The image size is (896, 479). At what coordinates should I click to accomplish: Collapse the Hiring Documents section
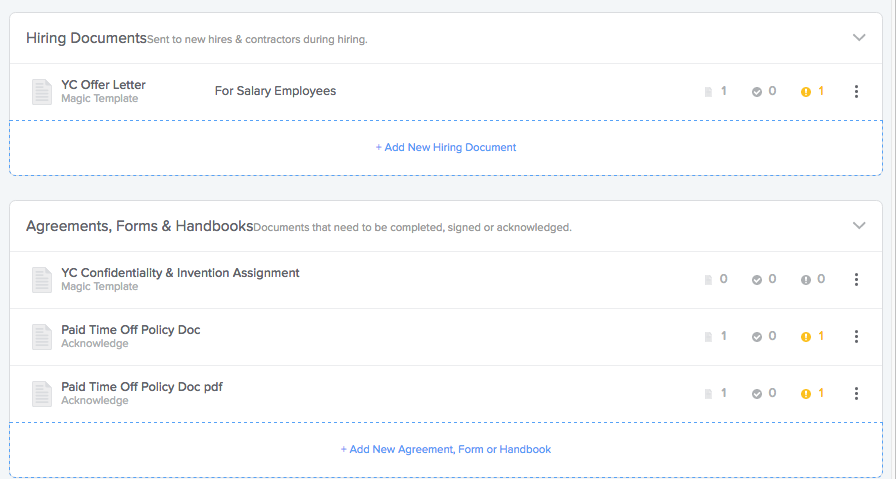[x=859, y=38]
